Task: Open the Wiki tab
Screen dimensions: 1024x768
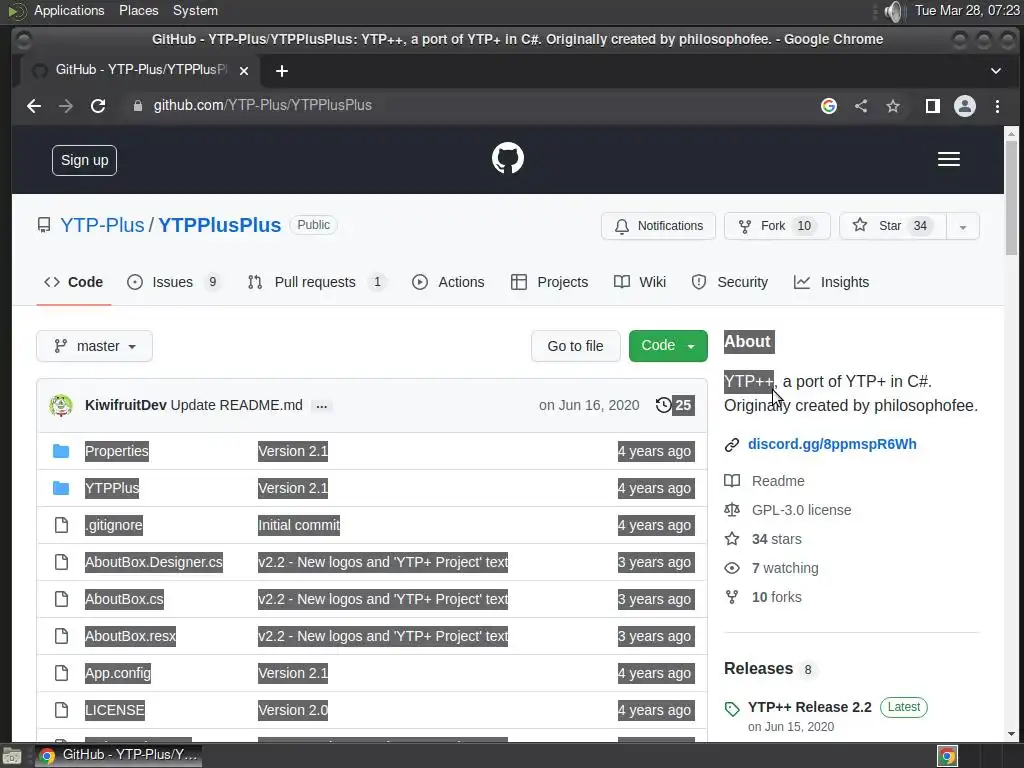Action: point(640,282)
